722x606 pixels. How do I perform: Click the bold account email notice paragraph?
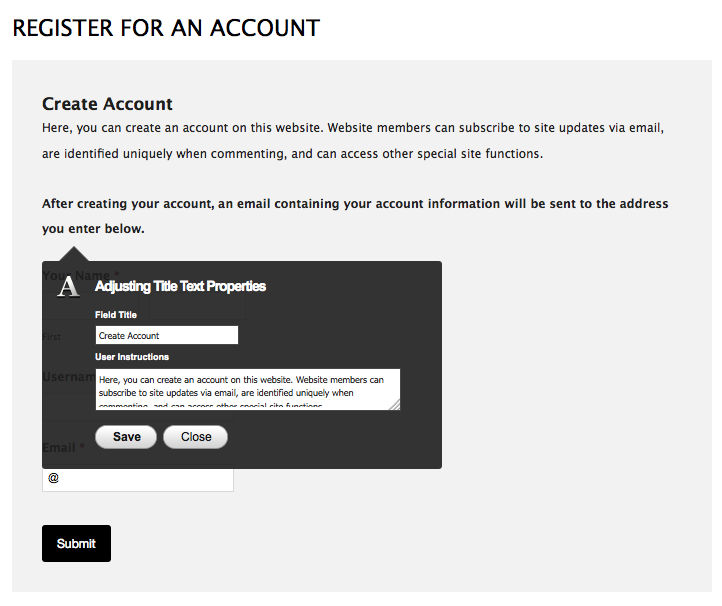tap(355, 215)
